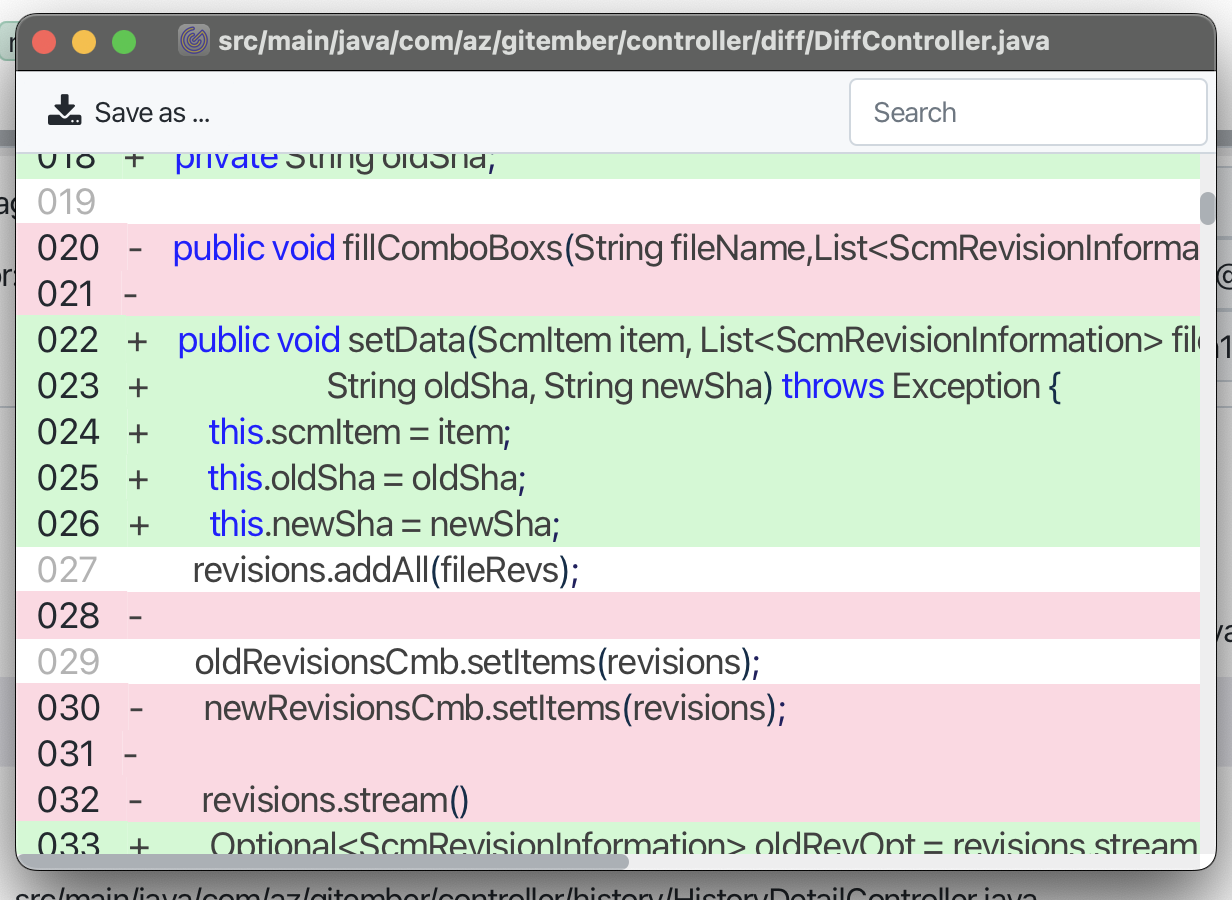
Task: Click the removed fillComboBoxs method line
Action: click(x=608, y=248)
